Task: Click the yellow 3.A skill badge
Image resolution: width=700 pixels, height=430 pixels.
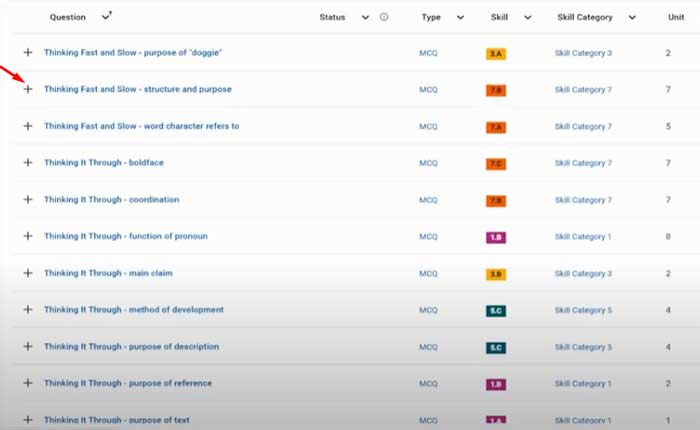Action: coord(496,53)
